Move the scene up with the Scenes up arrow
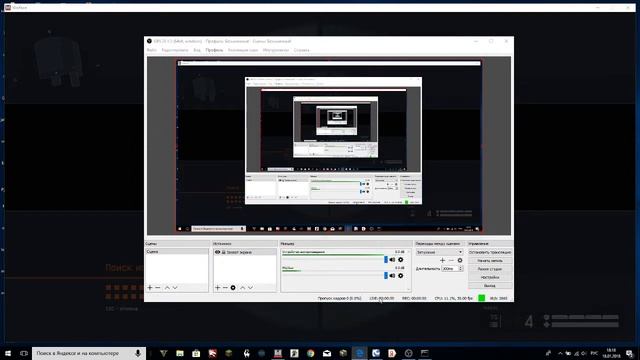The height and width of the screenshot is (360, 640). pos(167,288)
